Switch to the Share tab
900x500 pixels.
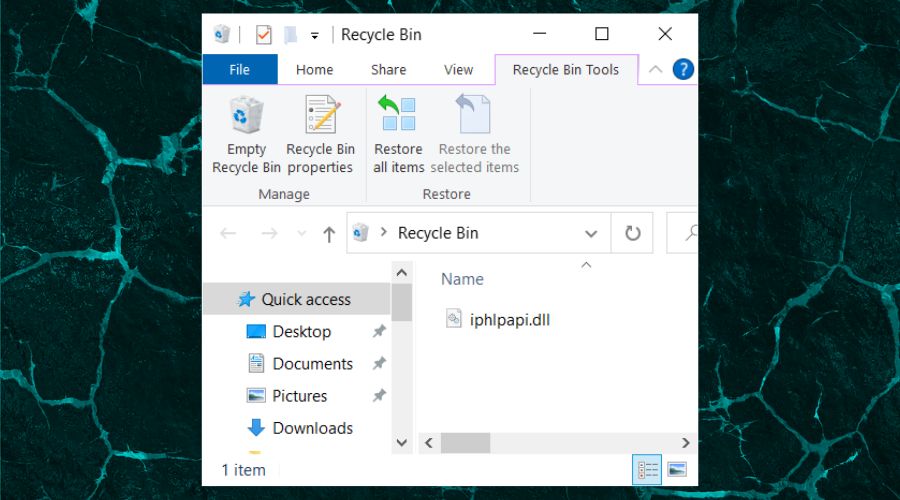389,69
